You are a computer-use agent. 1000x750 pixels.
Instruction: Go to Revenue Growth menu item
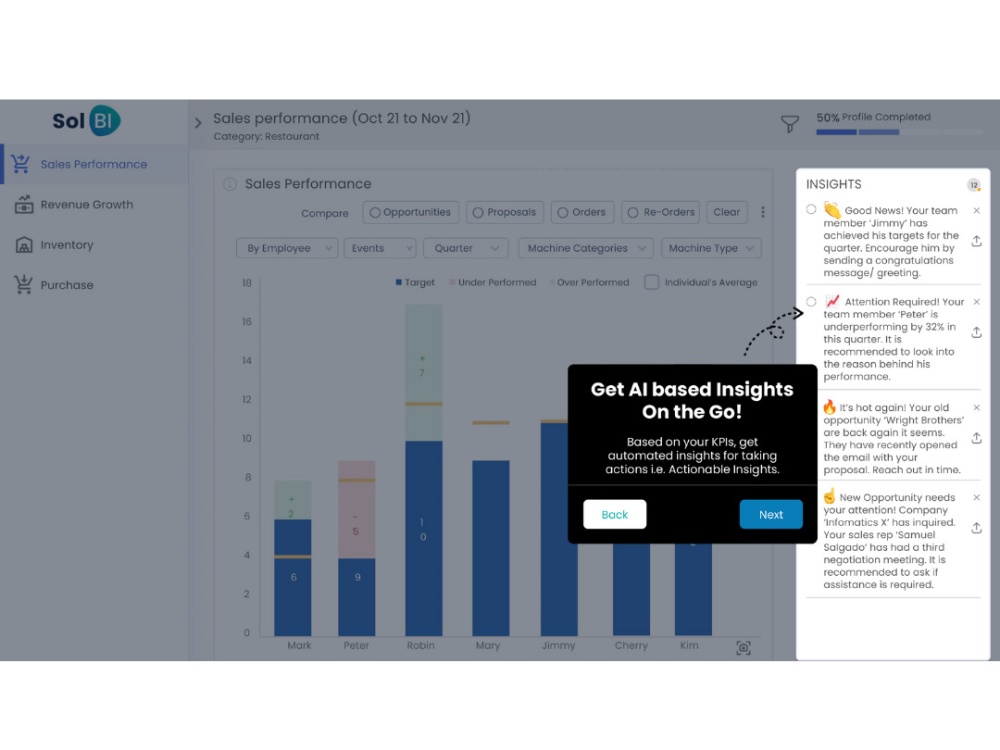tap(94, 205)
